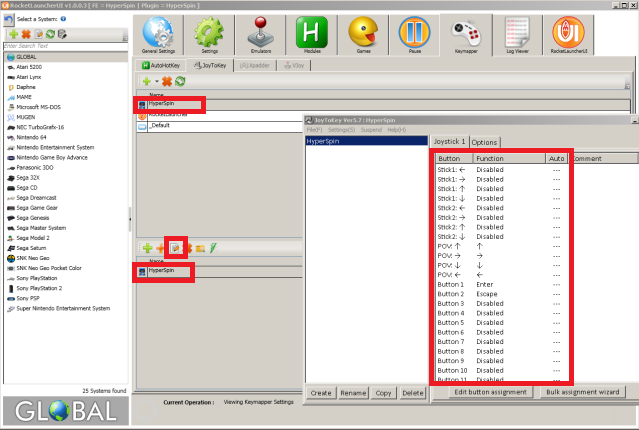Open the Joystick 1 tab in the JoyToKey window

coord(449,141)
